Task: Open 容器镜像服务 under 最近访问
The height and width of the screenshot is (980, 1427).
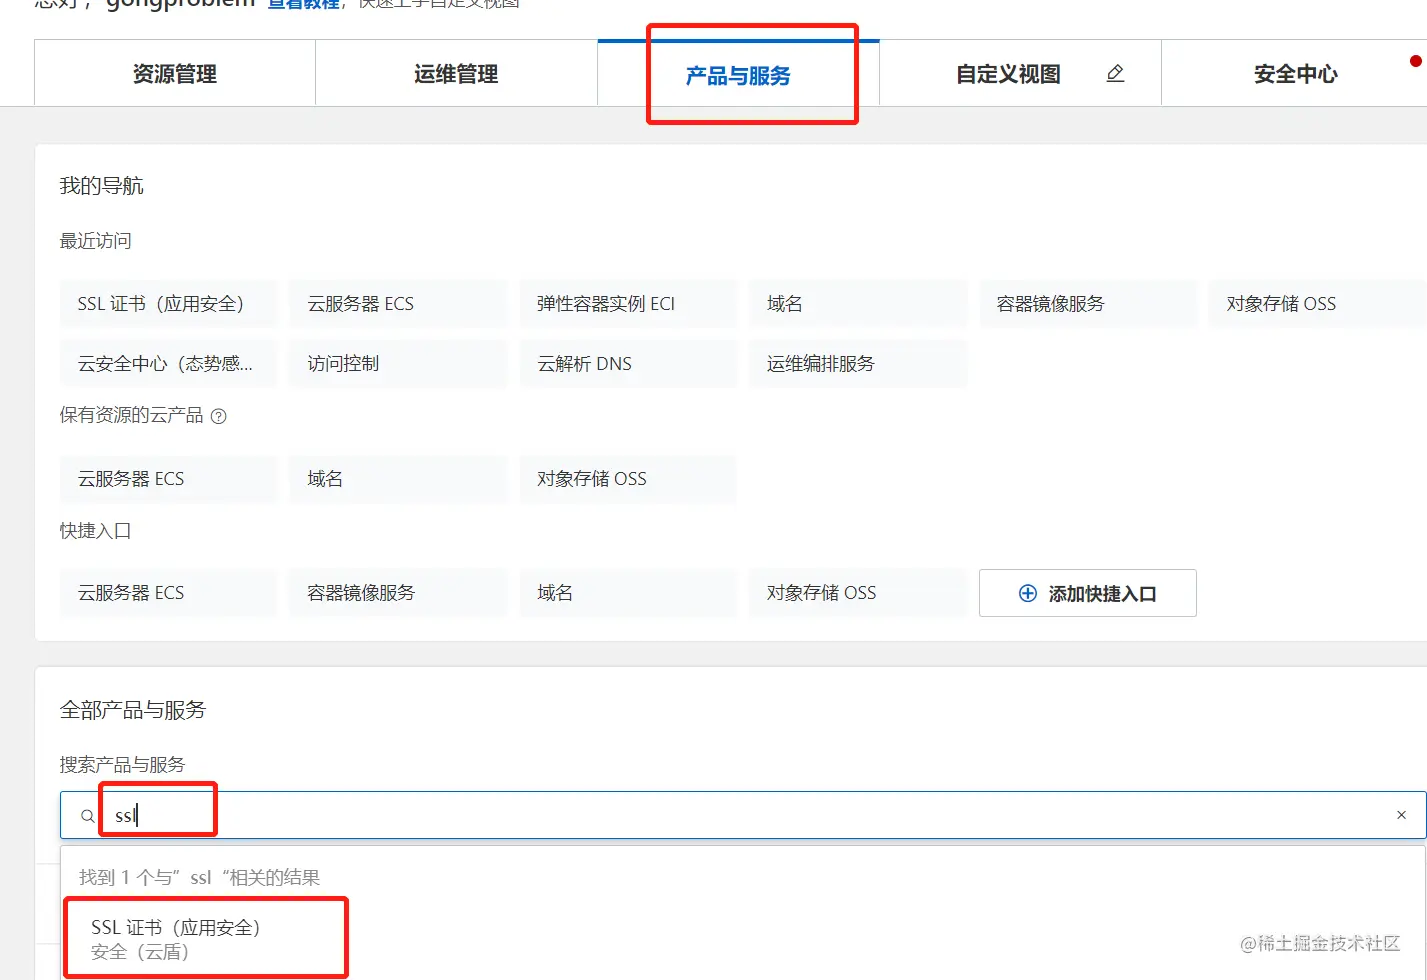Action: click(1088, 304)
